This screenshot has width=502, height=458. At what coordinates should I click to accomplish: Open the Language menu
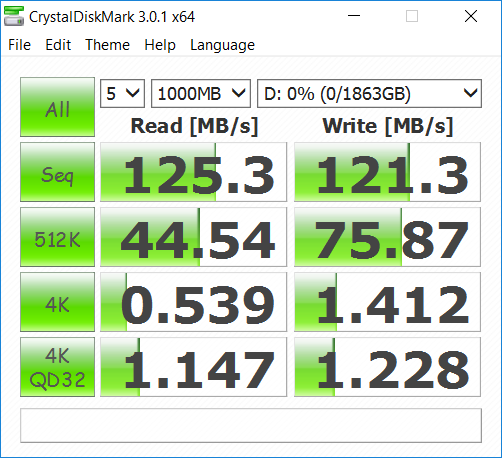[x=222, y=45]
